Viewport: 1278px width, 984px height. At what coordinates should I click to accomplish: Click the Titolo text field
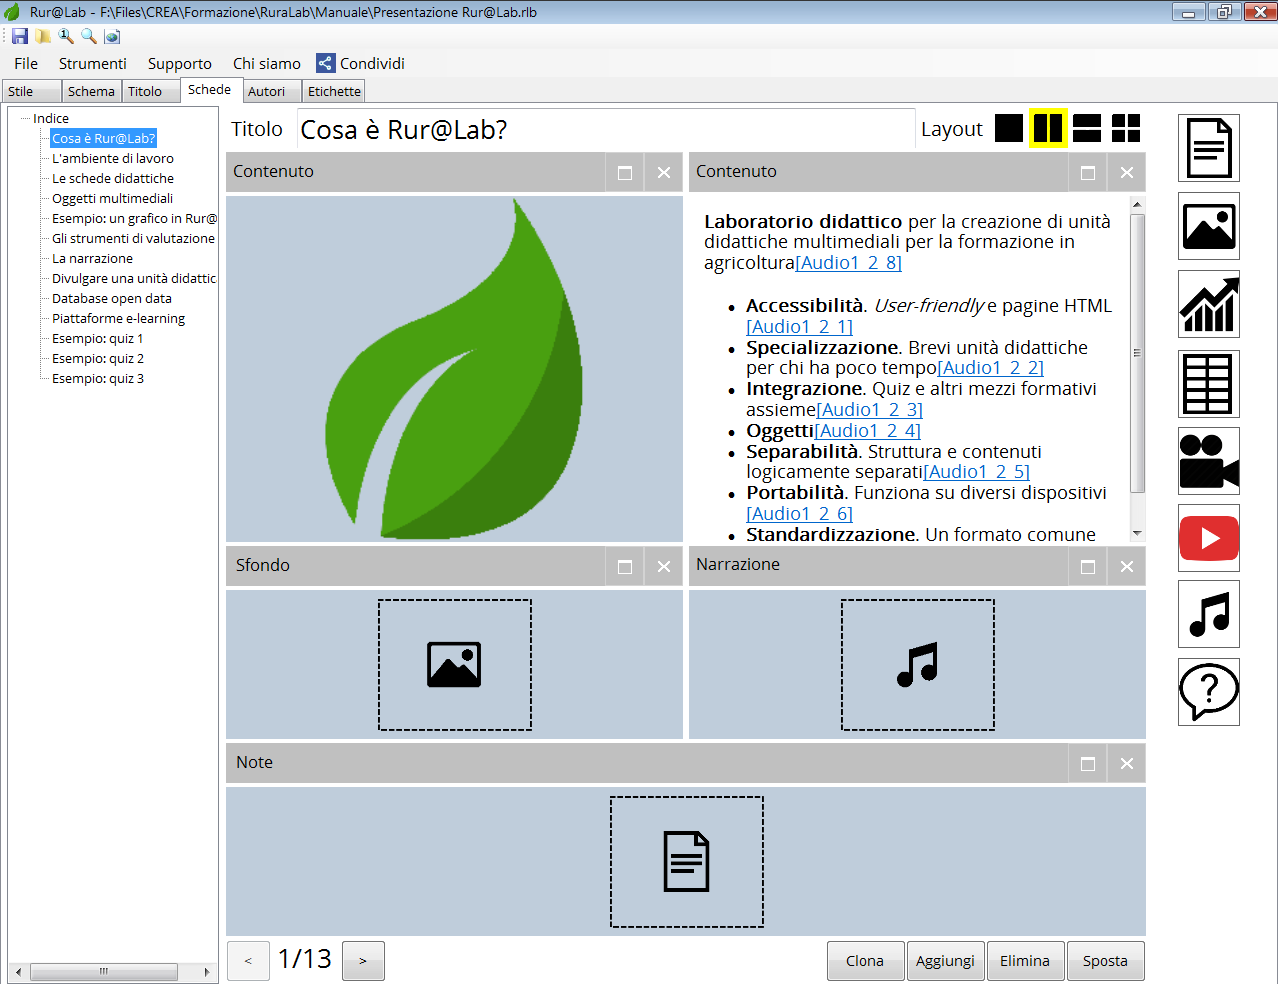point(606,130)
